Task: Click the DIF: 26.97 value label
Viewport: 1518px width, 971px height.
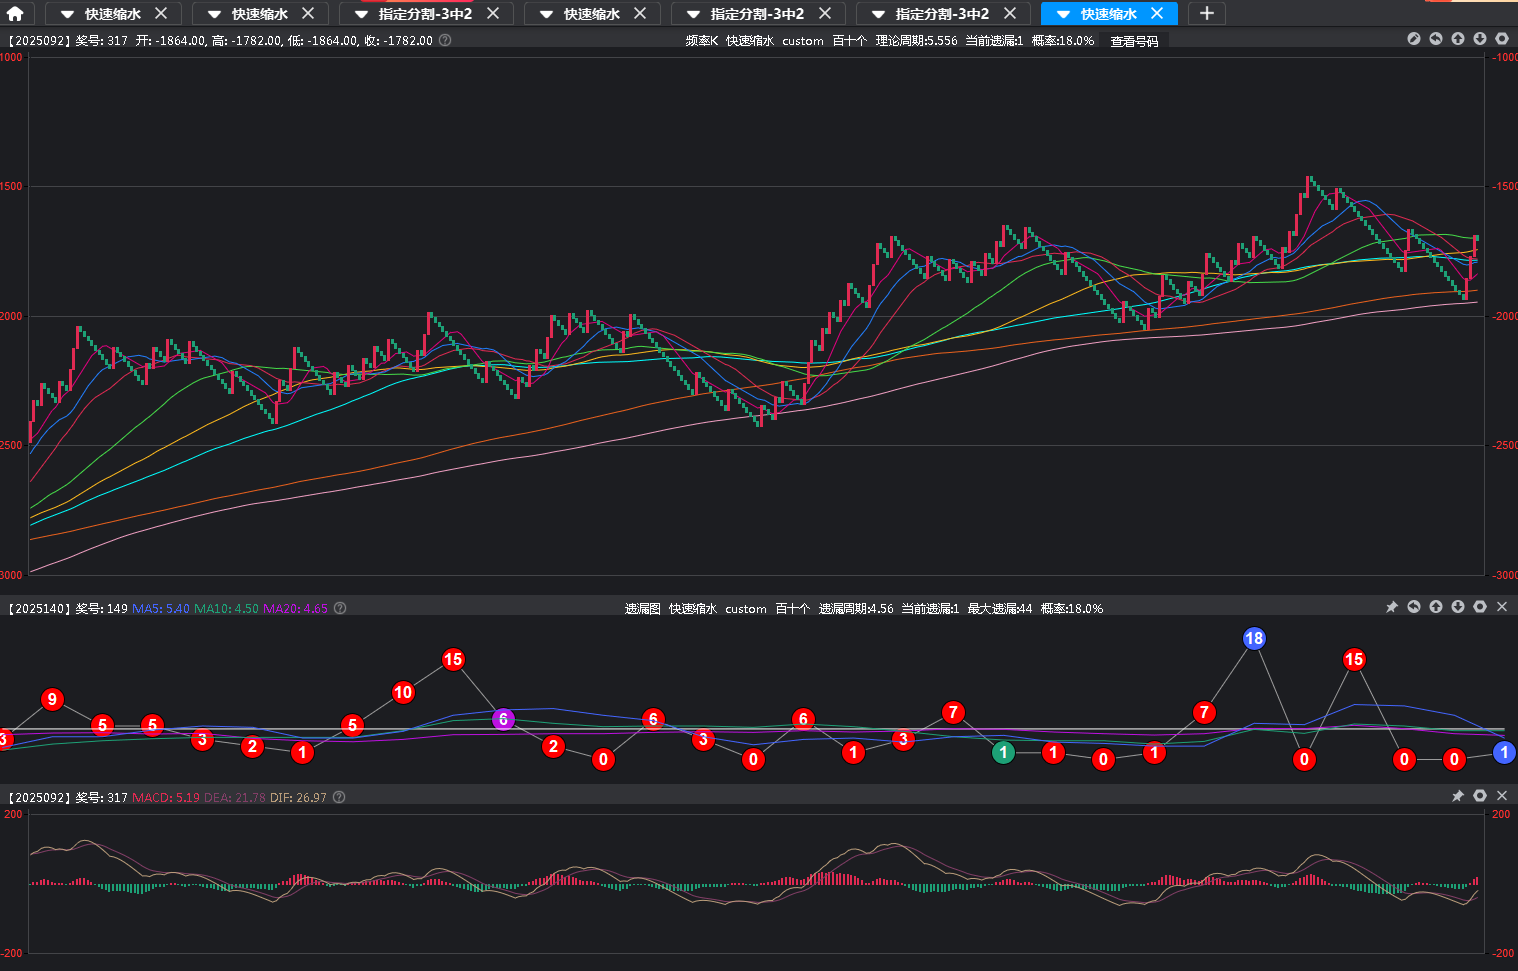Action: click(298, 797)
